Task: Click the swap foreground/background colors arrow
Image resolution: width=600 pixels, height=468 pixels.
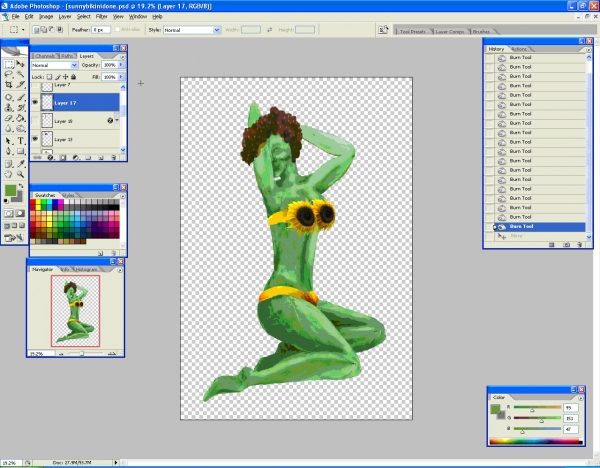Action: (21, 186)
